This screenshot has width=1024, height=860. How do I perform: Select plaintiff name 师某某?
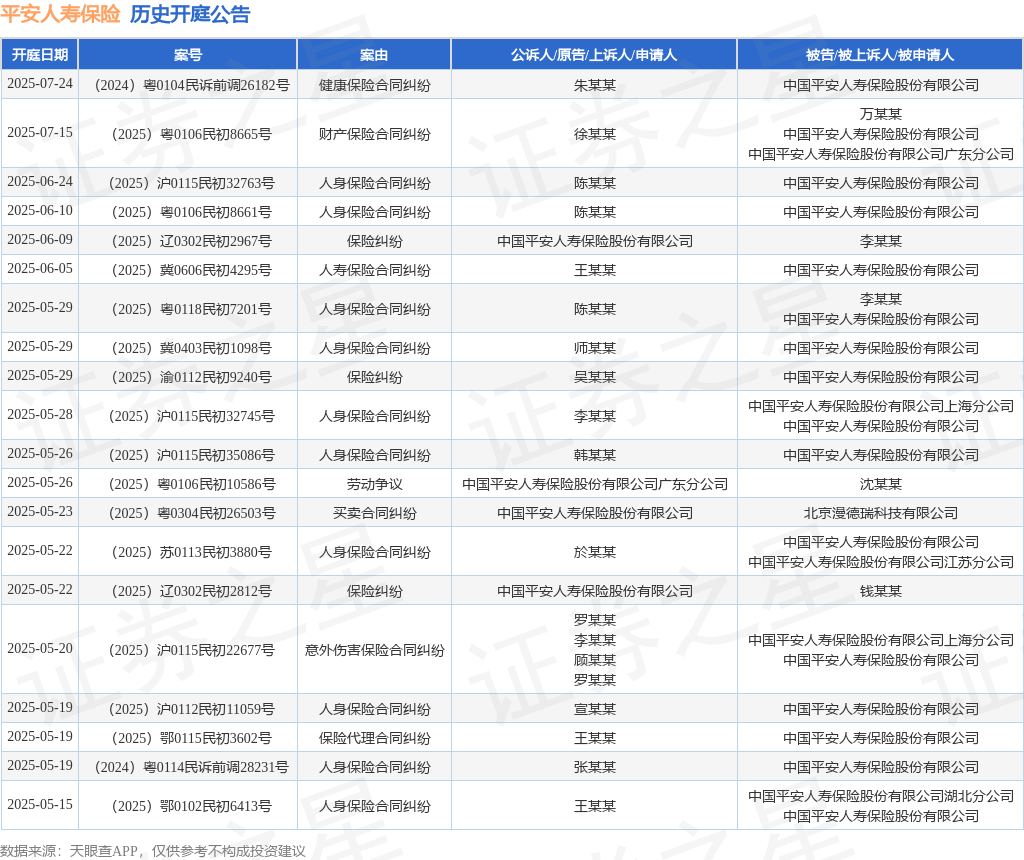pos(594,348)
